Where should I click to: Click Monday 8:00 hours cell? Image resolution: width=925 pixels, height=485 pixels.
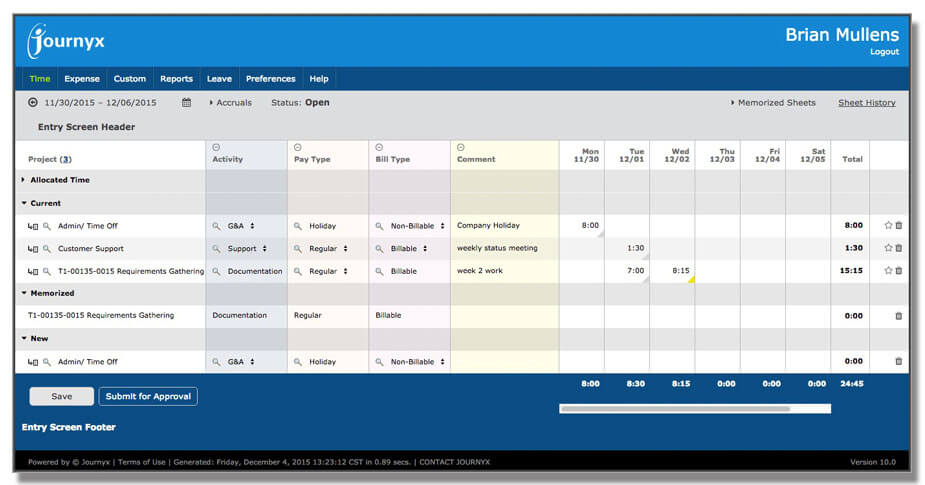(582, 225)
